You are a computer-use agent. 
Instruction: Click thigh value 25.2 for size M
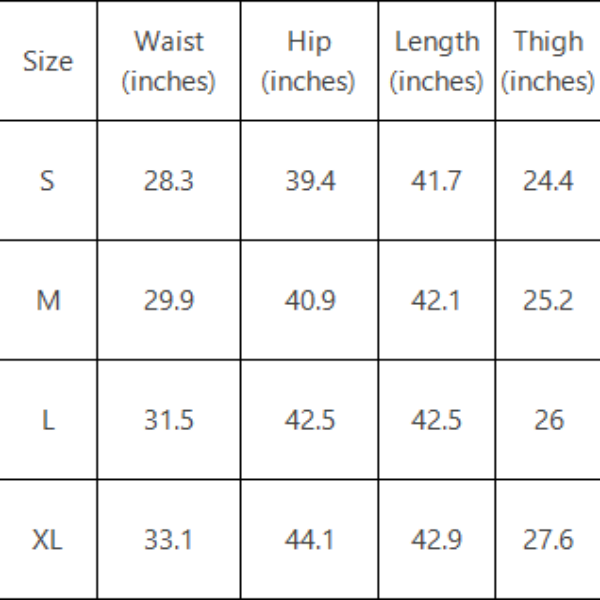tap(548, 300)
